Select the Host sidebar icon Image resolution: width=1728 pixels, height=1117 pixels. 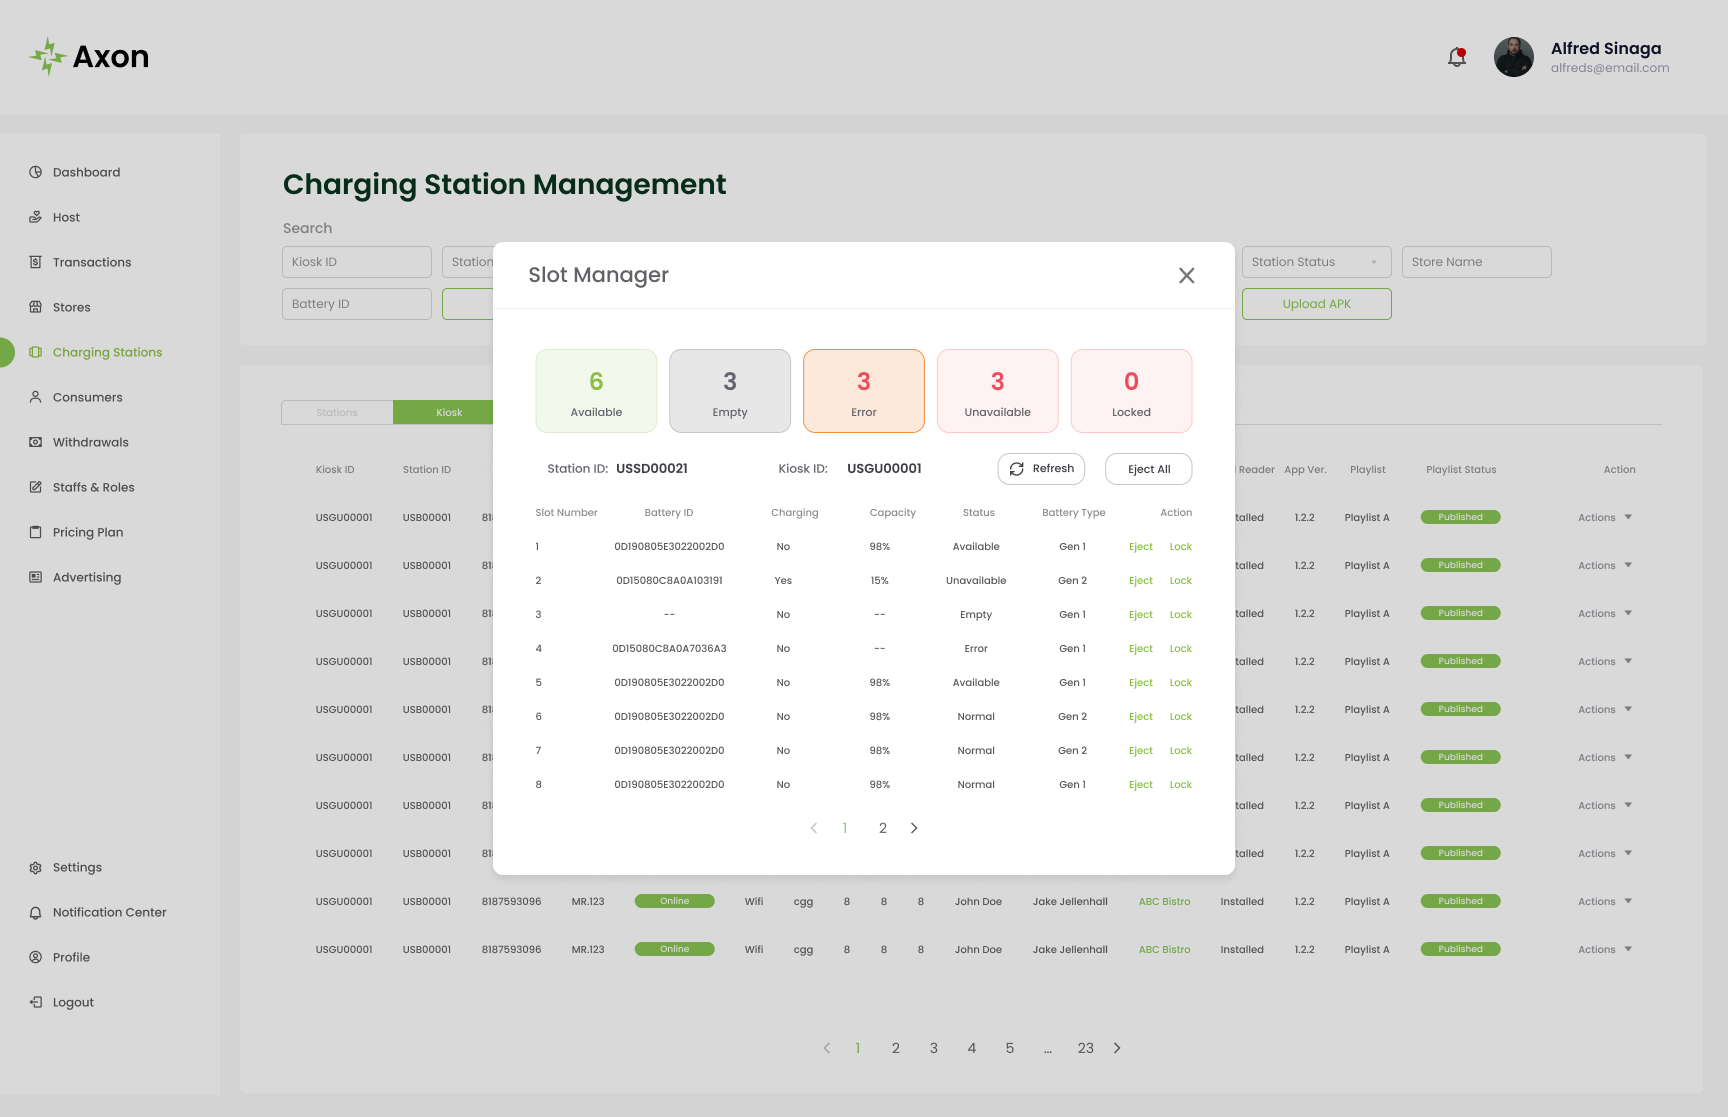pyautogui.click(x=35, y=217)
